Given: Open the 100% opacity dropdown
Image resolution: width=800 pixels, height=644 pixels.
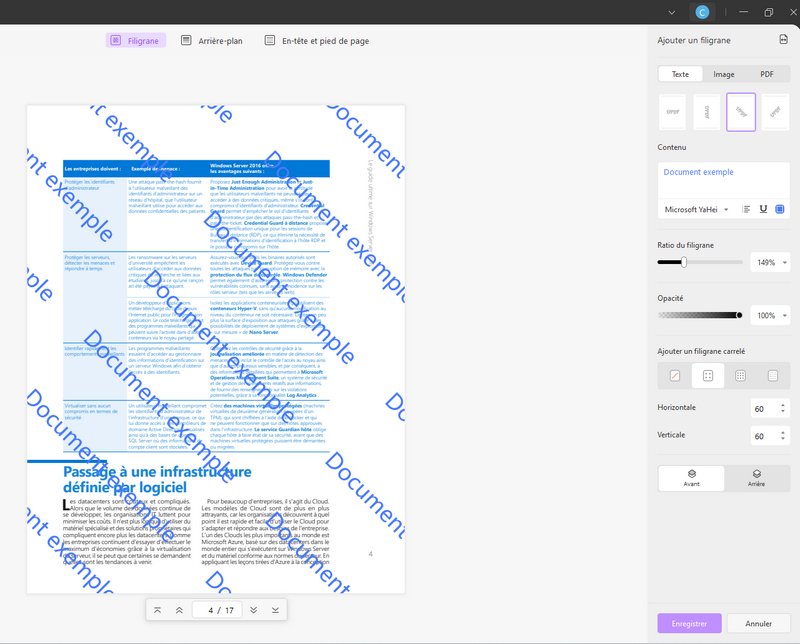Looking at the screenshot, I should pyautogui.click(x=770, y=315).
